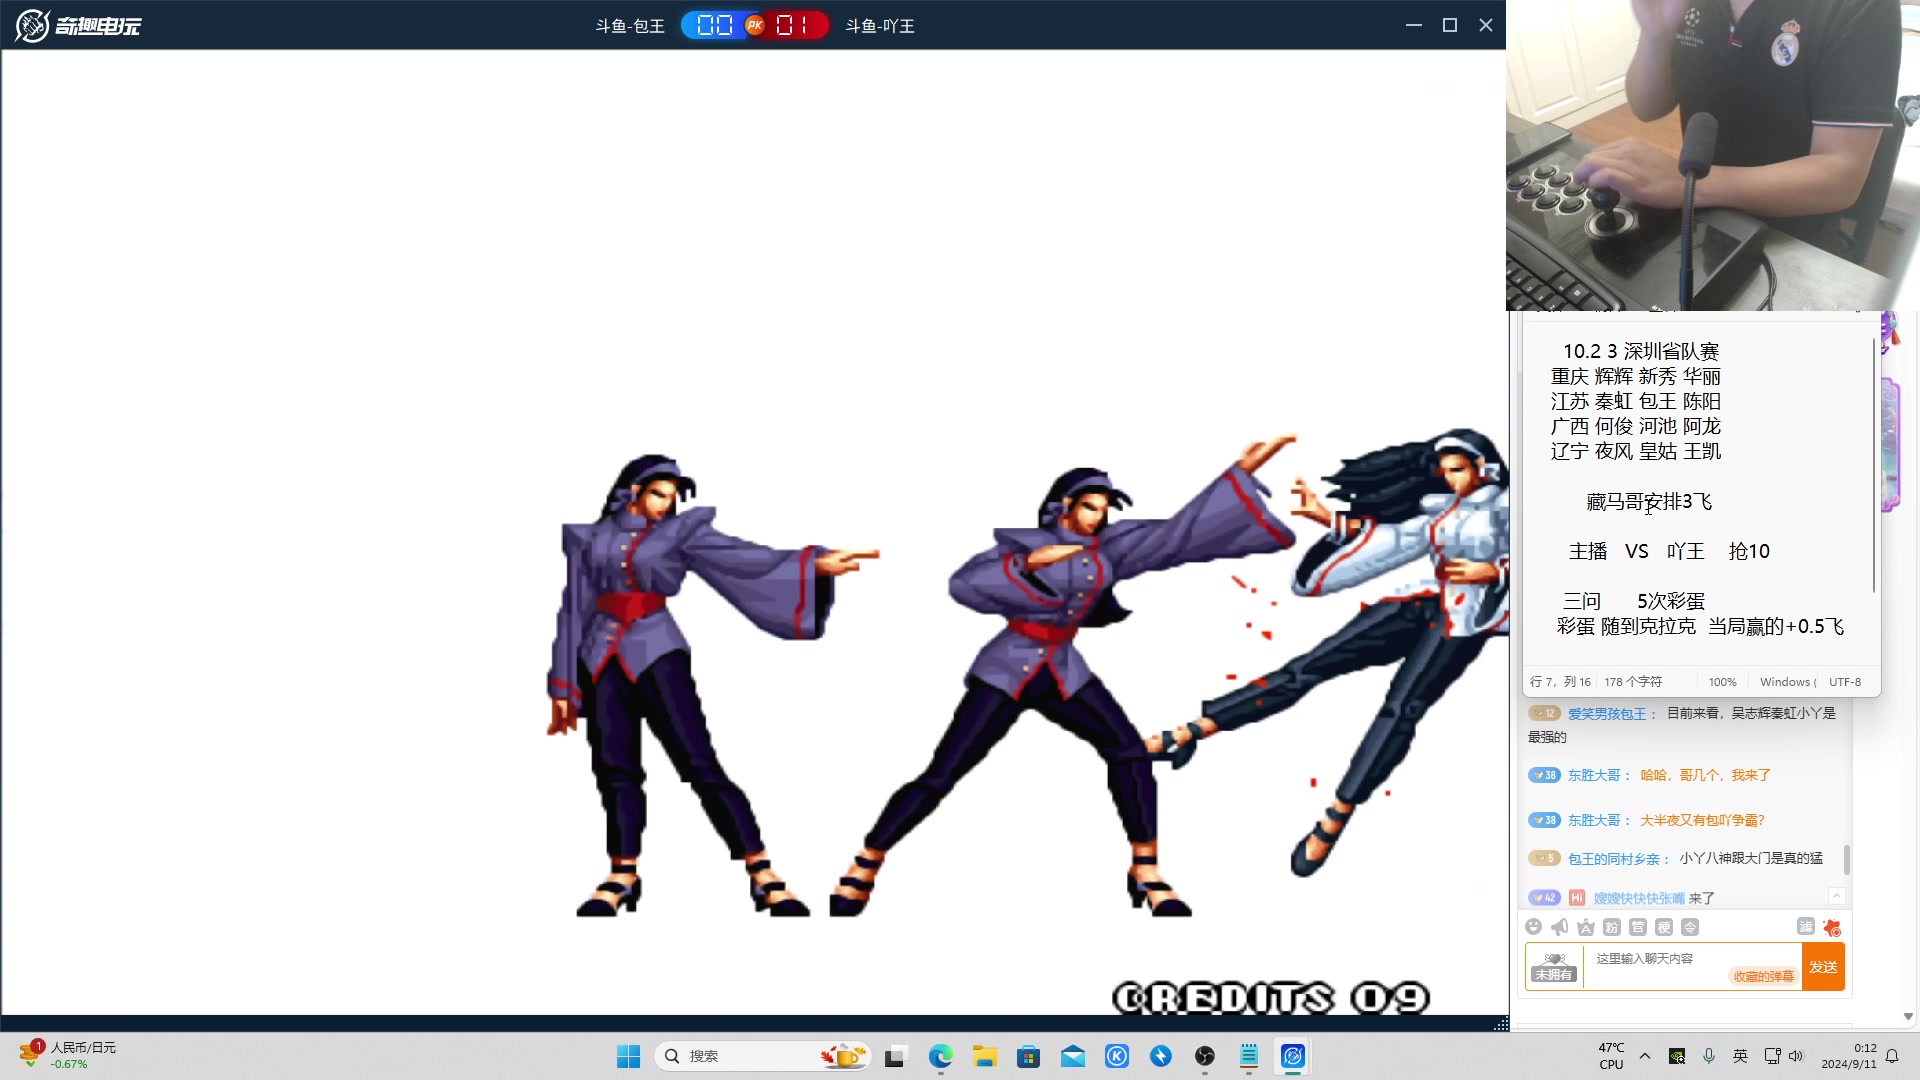Click the microphone tray icon
Viewport: 1920px width, 1080px height.
1709,1056
